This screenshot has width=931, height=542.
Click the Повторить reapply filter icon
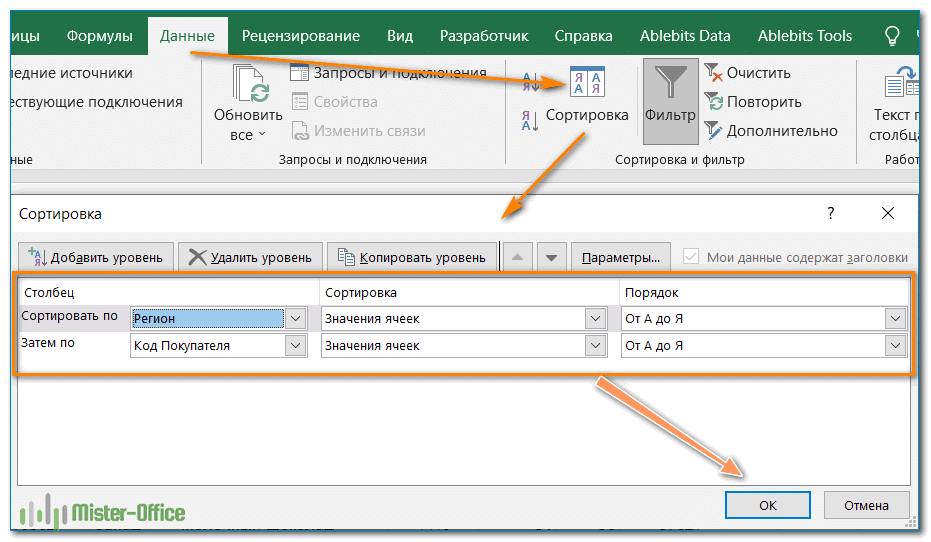[713, 101]
